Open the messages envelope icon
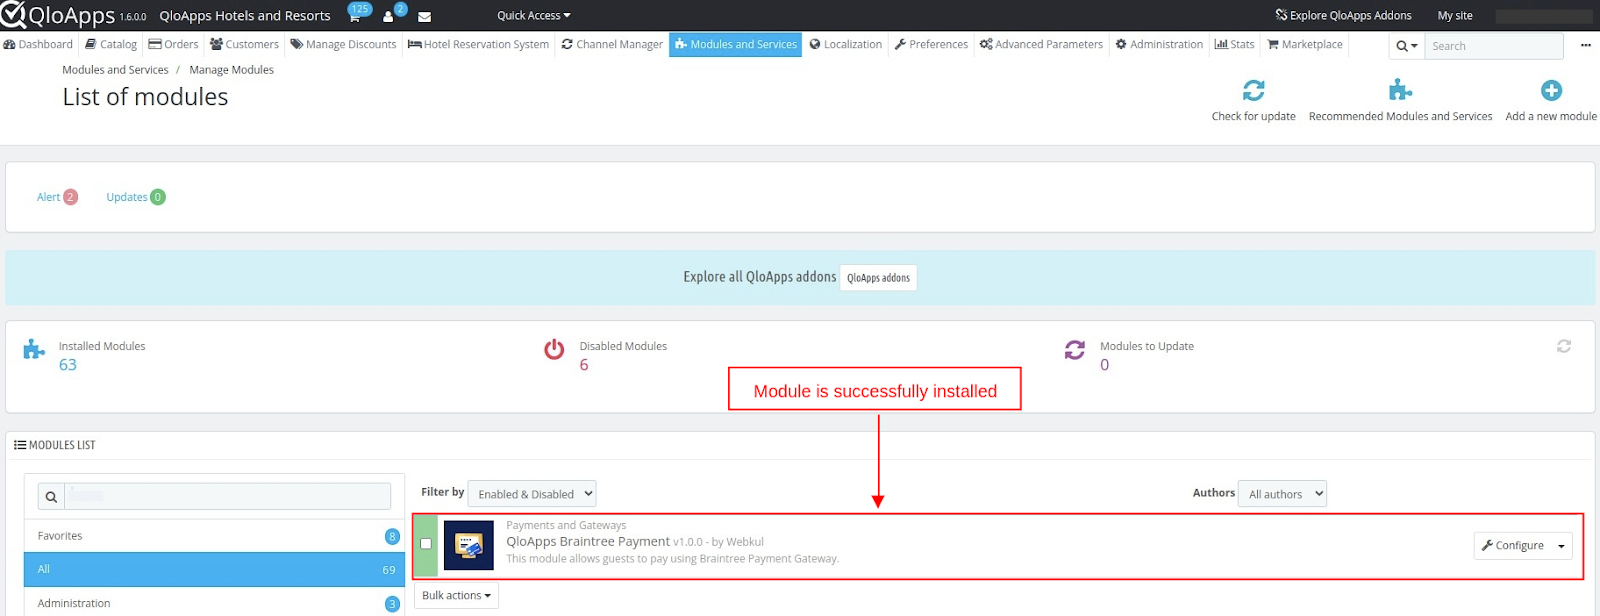This screenshot has height=616, width=1600. 424,17
